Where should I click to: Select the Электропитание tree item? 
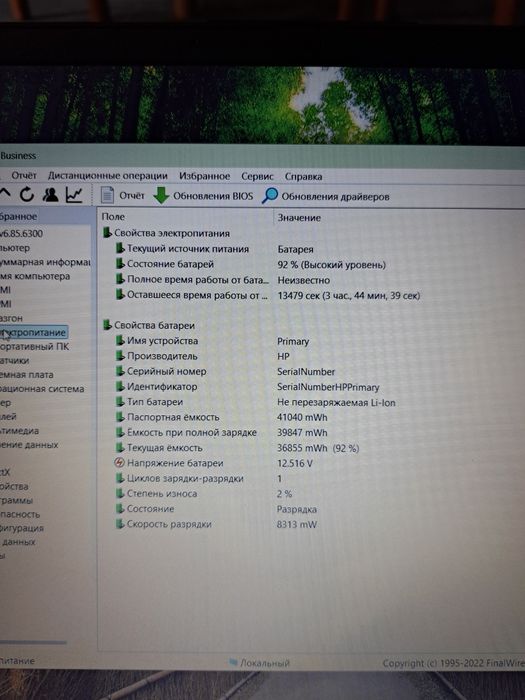[x=33, y=332]
